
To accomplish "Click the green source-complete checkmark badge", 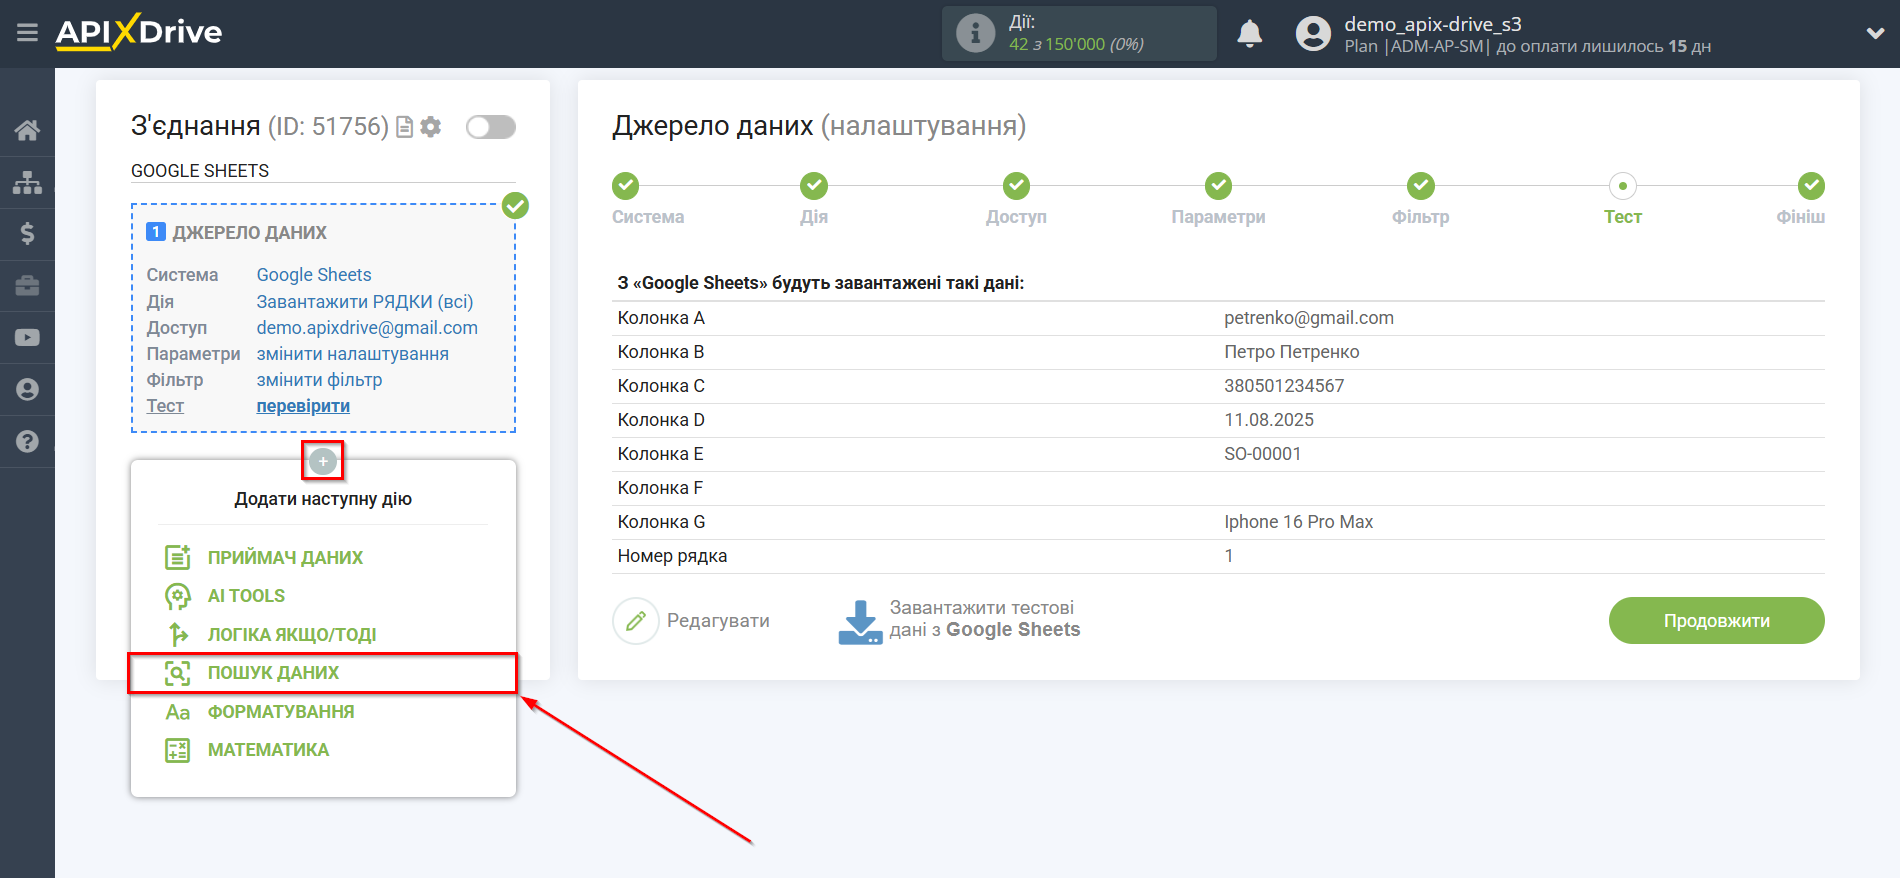I will tap(515, 205).
